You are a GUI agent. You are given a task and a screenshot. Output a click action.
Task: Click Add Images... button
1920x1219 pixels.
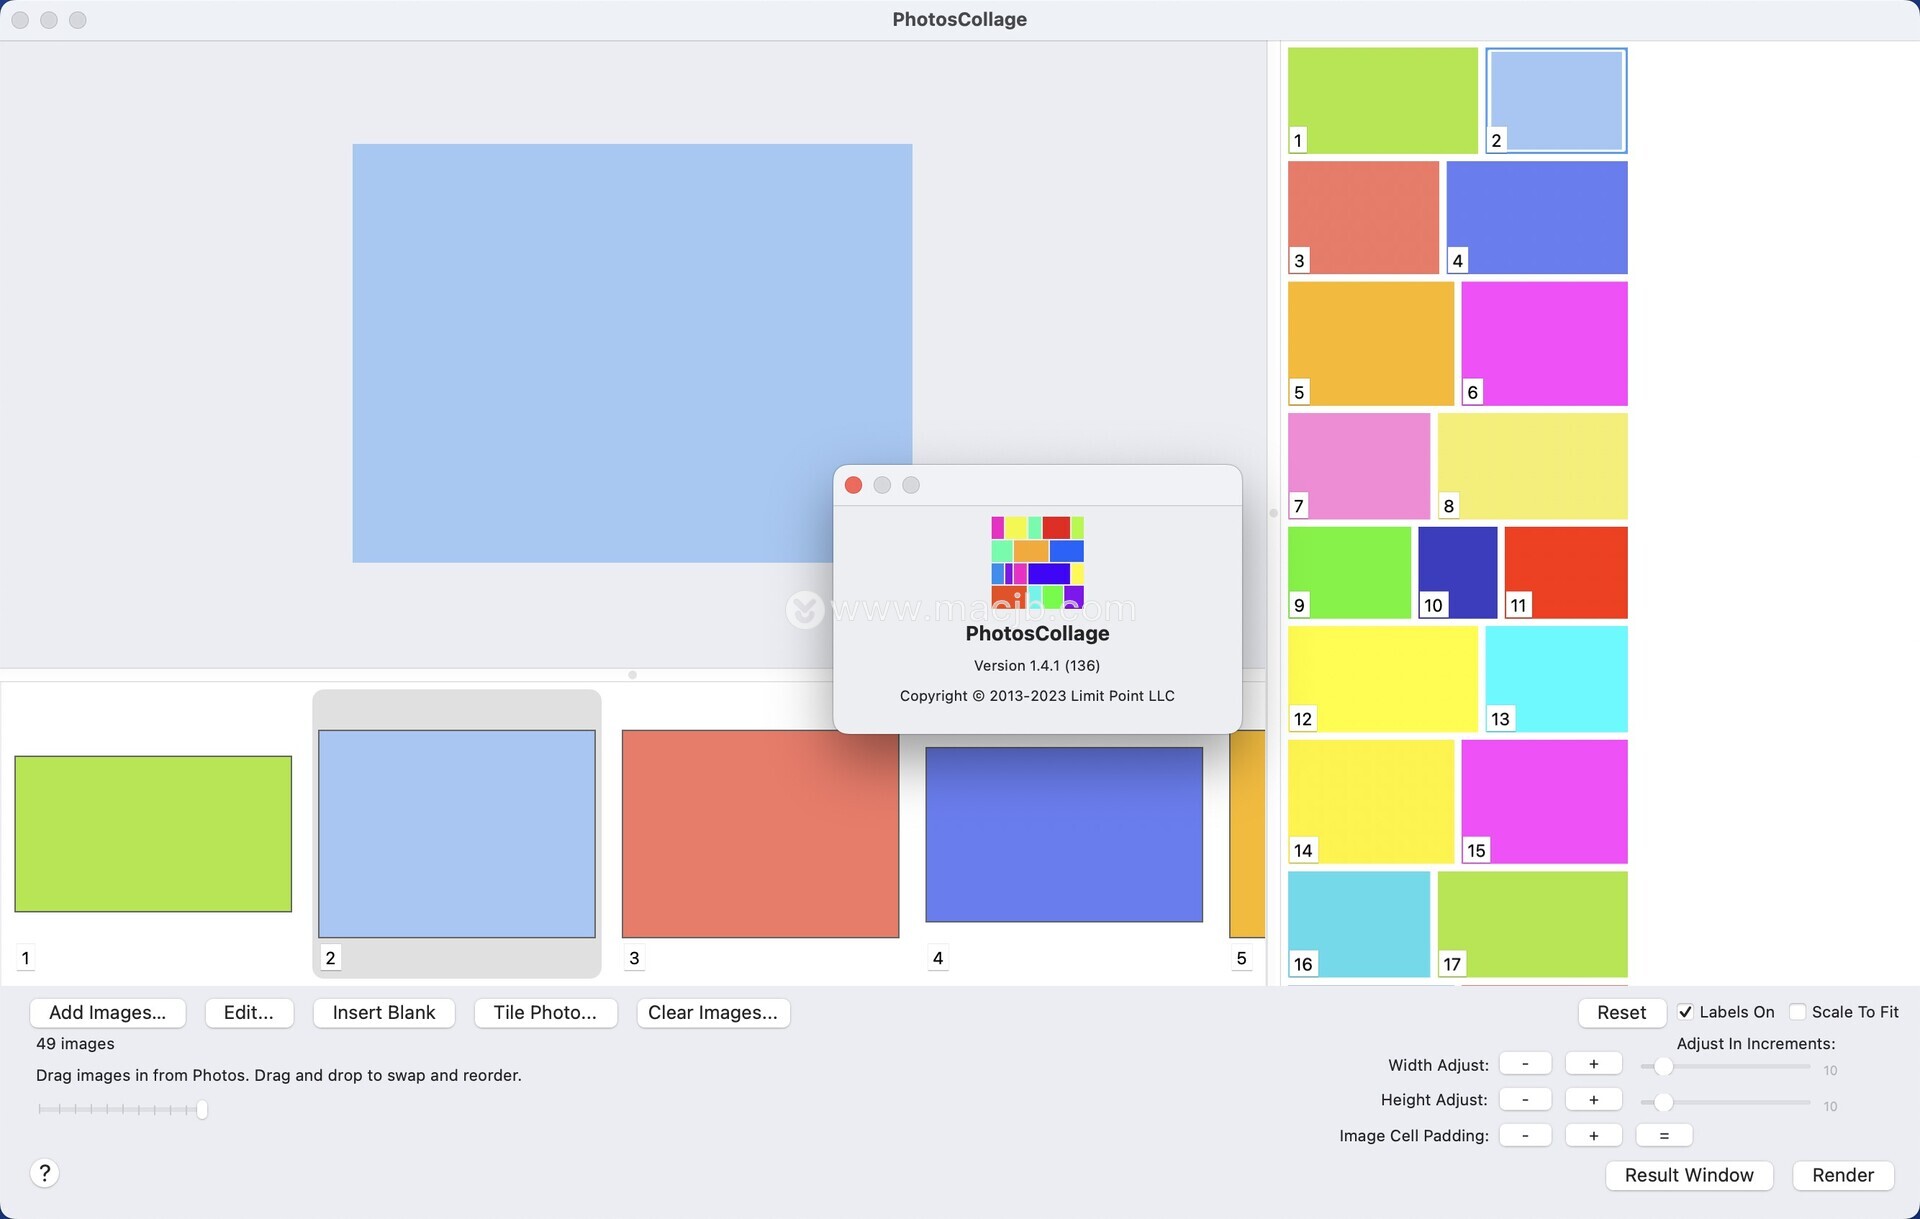click(108, 1012)
